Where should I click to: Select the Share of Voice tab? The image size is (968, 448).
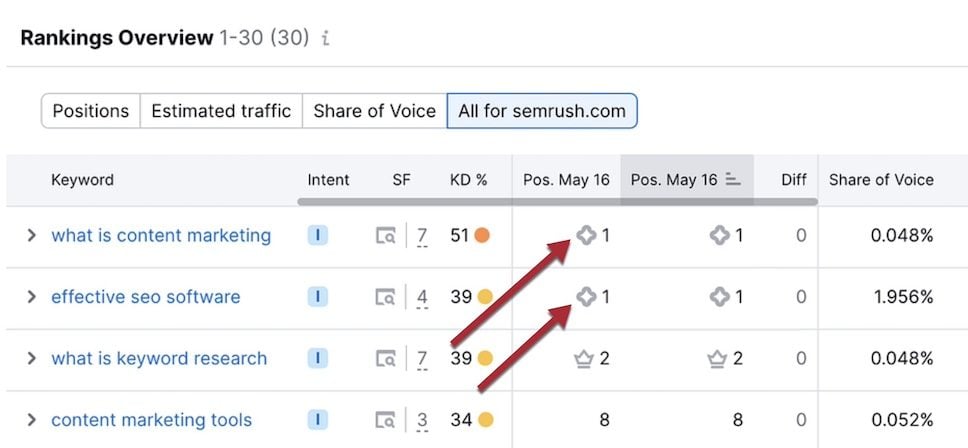click(374, 111)
